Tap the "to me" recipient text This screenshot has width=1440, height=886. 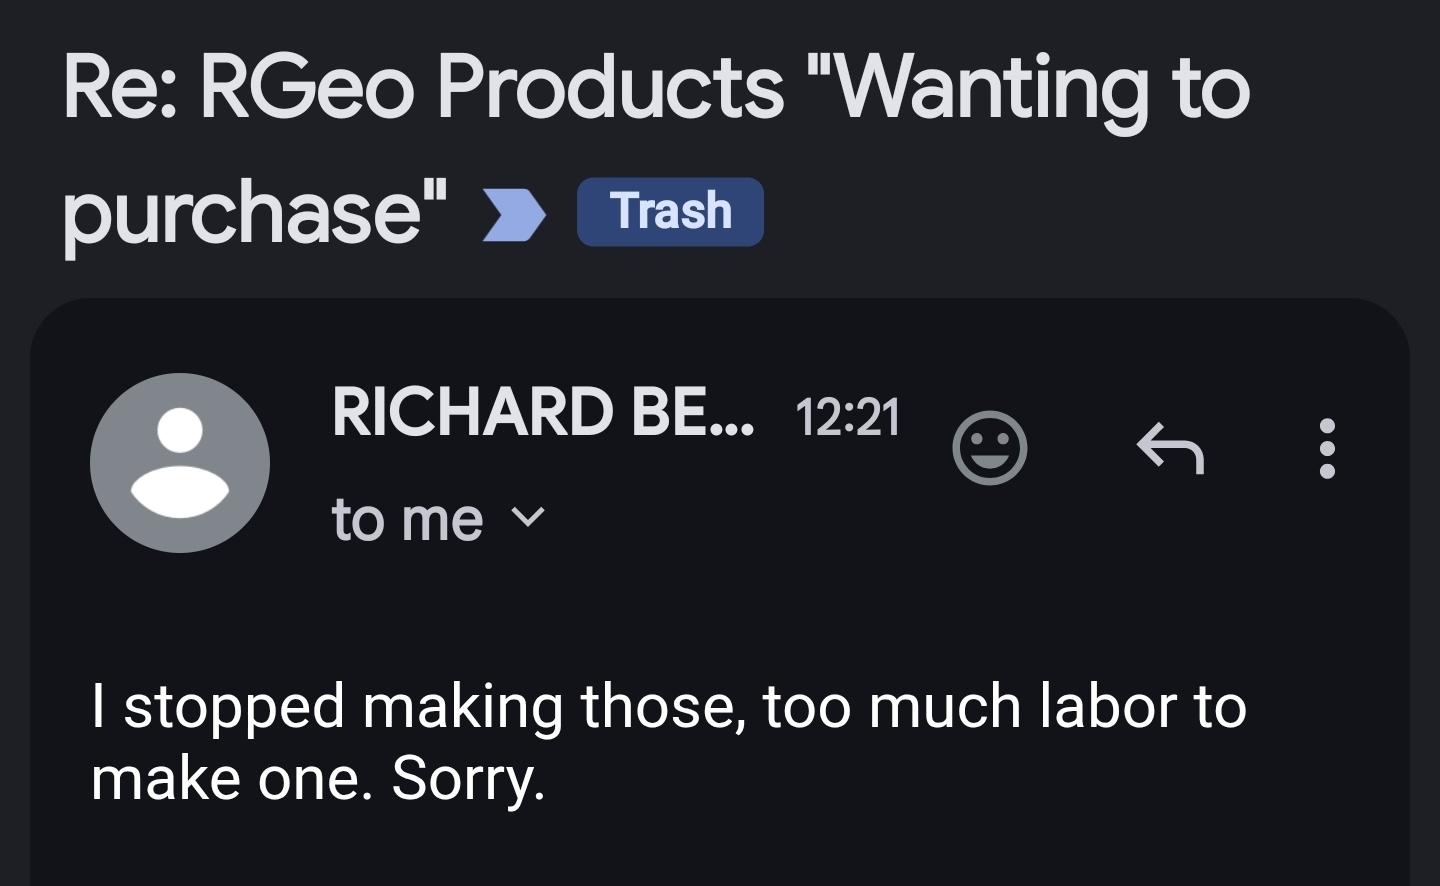click(407, 520)
